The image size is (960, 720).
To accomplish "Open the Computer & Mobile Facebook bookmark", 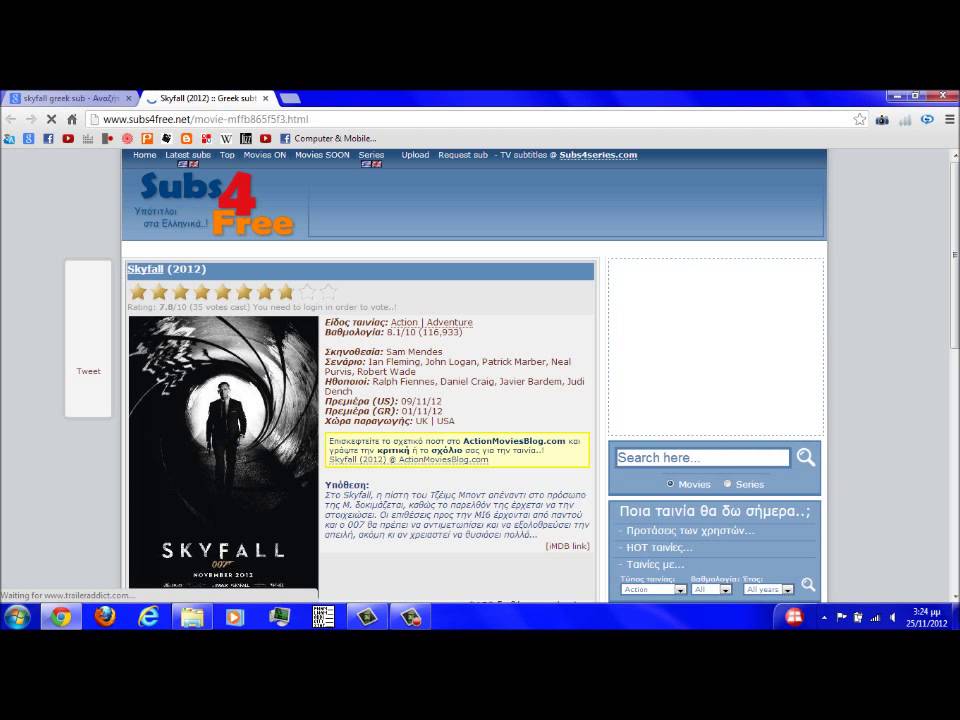I will click(328, 139).
